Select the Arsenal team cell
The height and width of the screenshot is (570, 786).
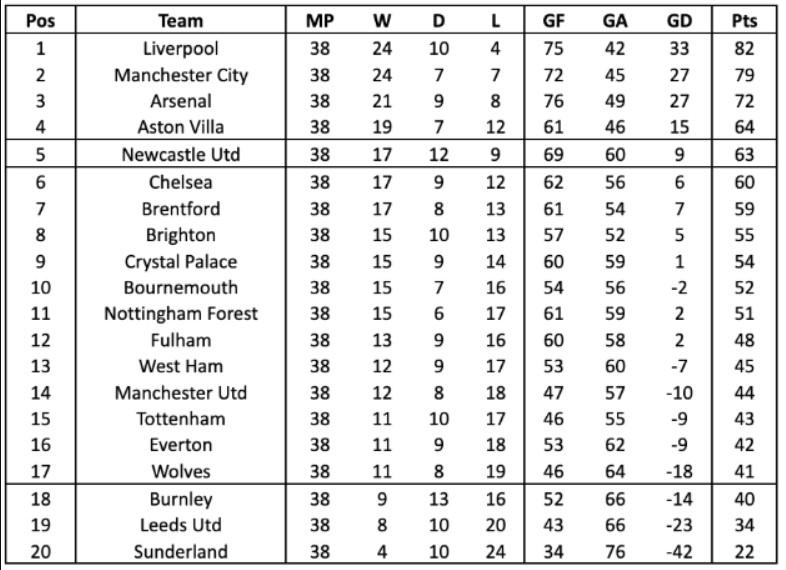[181, 101]
